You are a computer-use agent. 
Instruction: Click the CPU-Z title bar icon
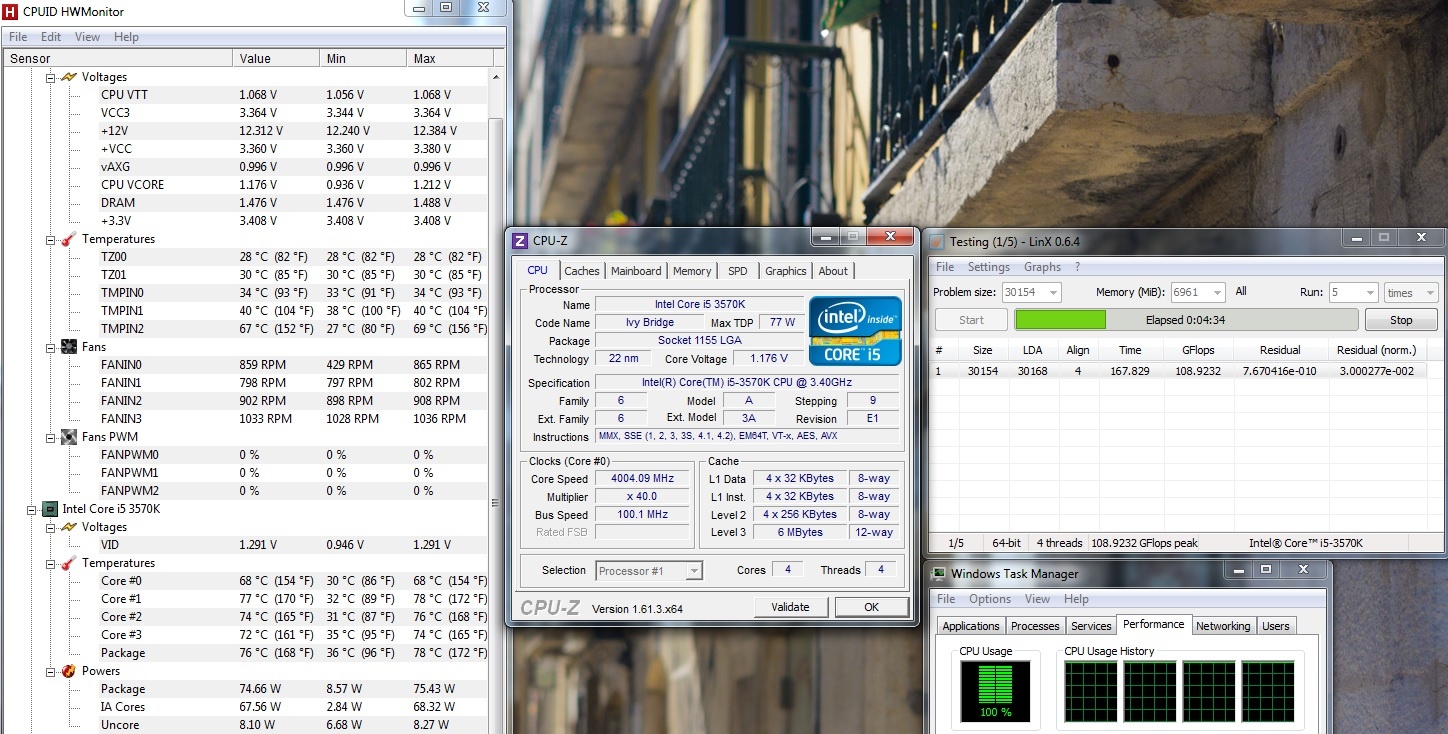point(520,241)
